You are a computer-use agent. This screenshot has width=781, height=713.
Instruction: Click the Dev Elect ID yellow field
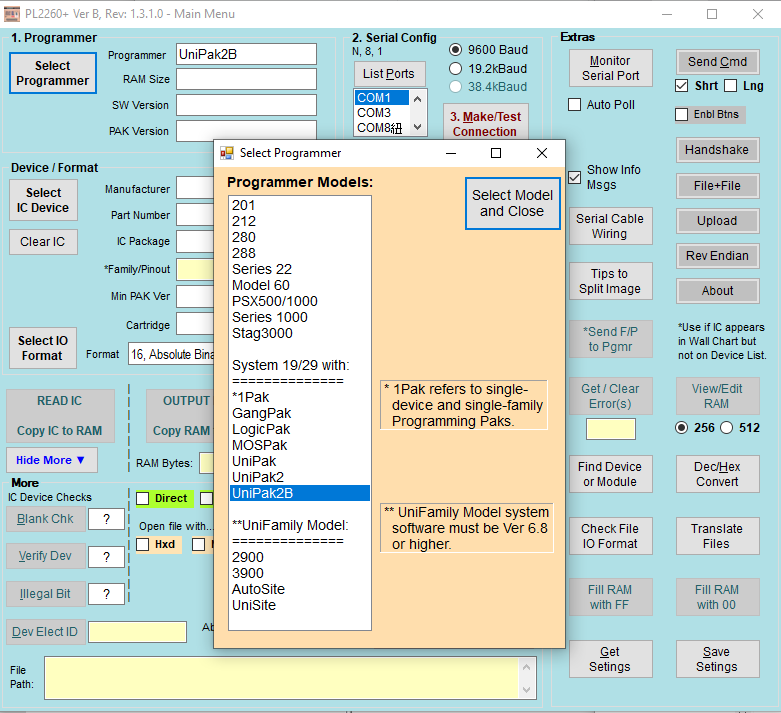137,632
